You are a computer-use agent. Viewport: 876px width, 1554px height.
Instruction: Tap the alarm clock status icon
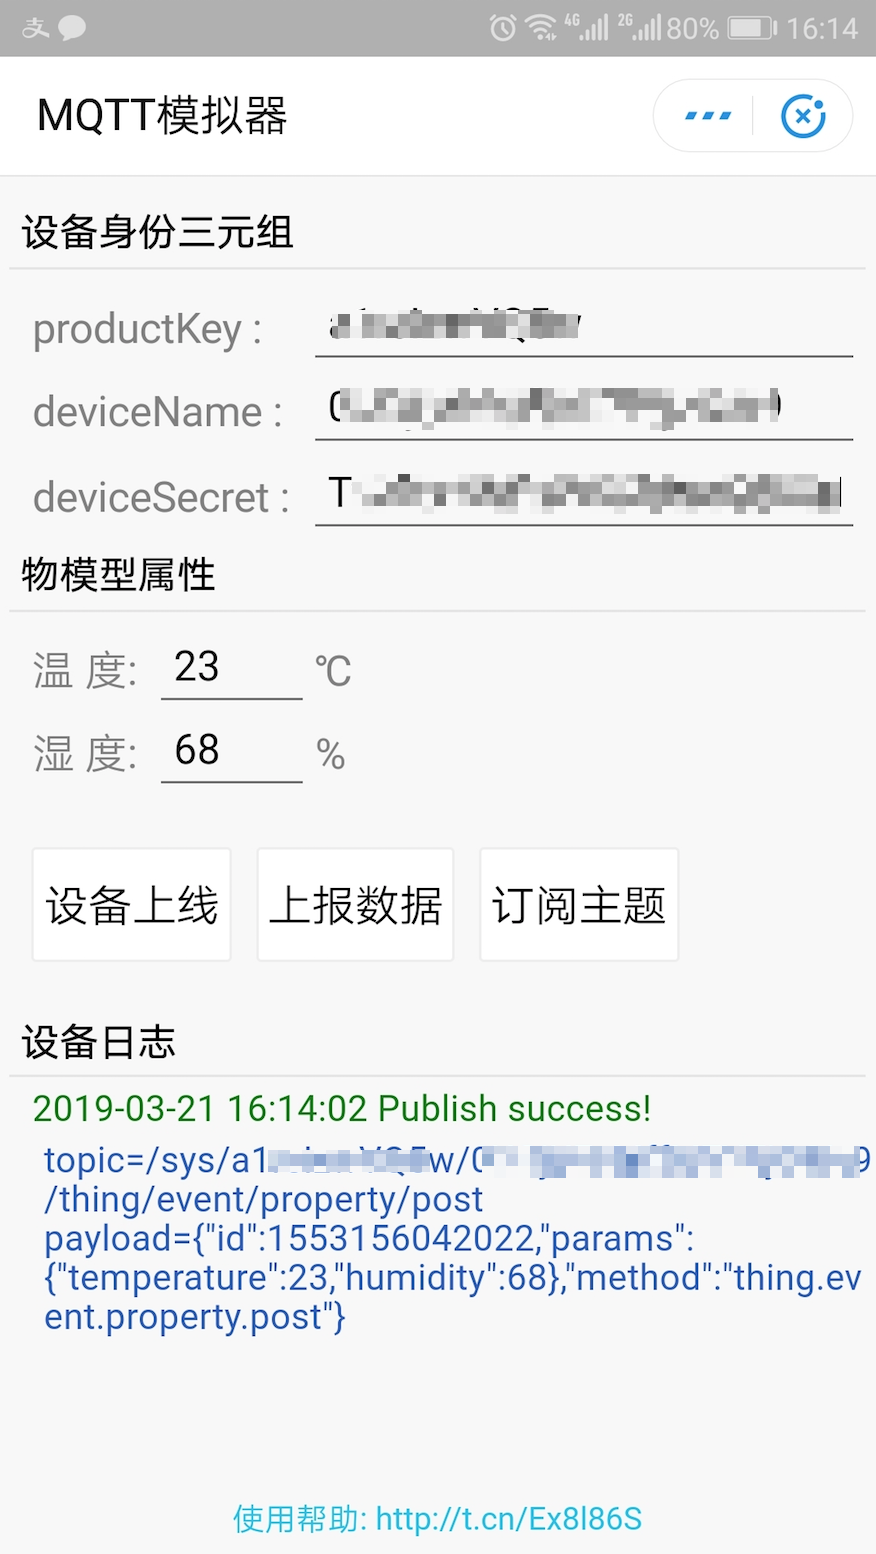(x=503, y=28)
